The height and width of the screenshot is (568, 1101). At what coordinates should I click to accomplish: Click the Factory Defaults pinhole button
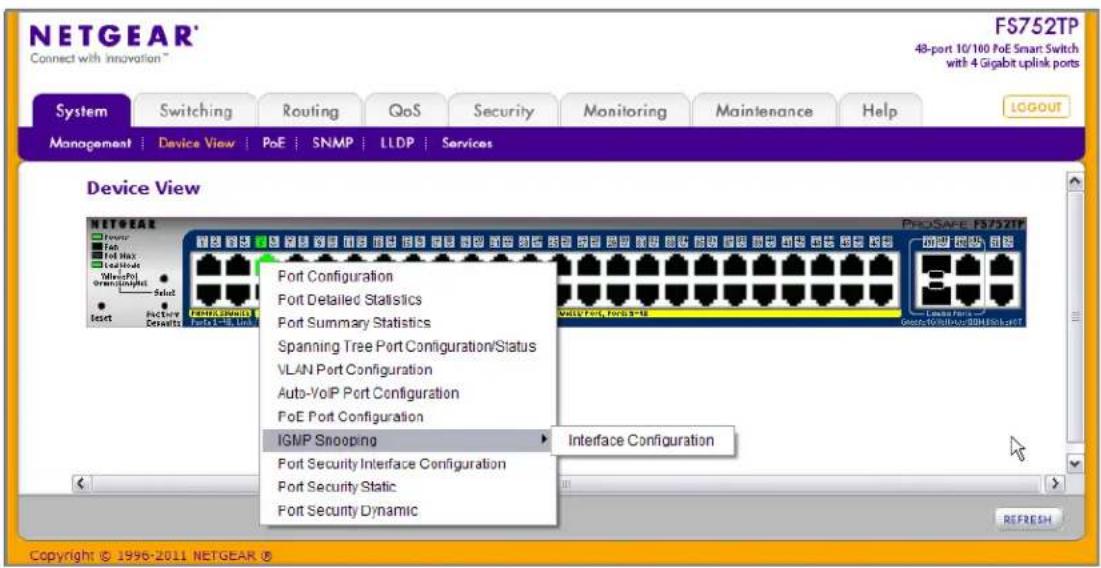pos(164,305)
